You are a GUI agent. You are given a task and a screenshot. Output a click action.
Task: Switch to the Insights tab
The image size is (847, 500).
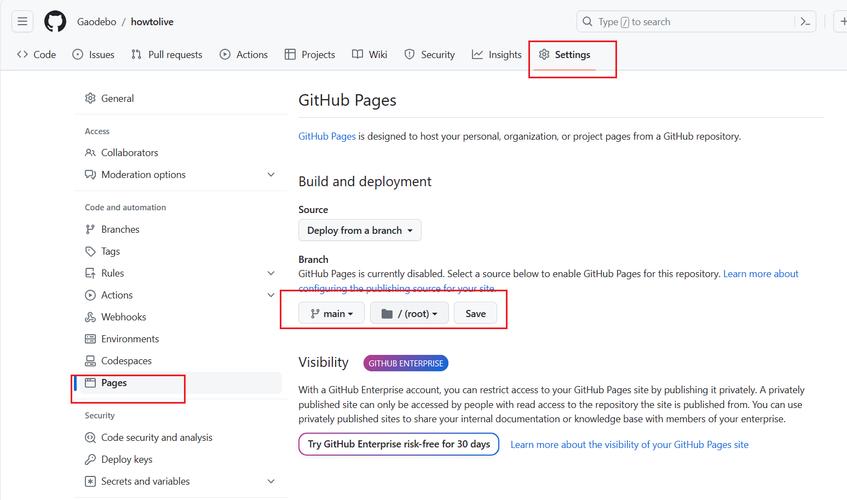tap(497, 55)
